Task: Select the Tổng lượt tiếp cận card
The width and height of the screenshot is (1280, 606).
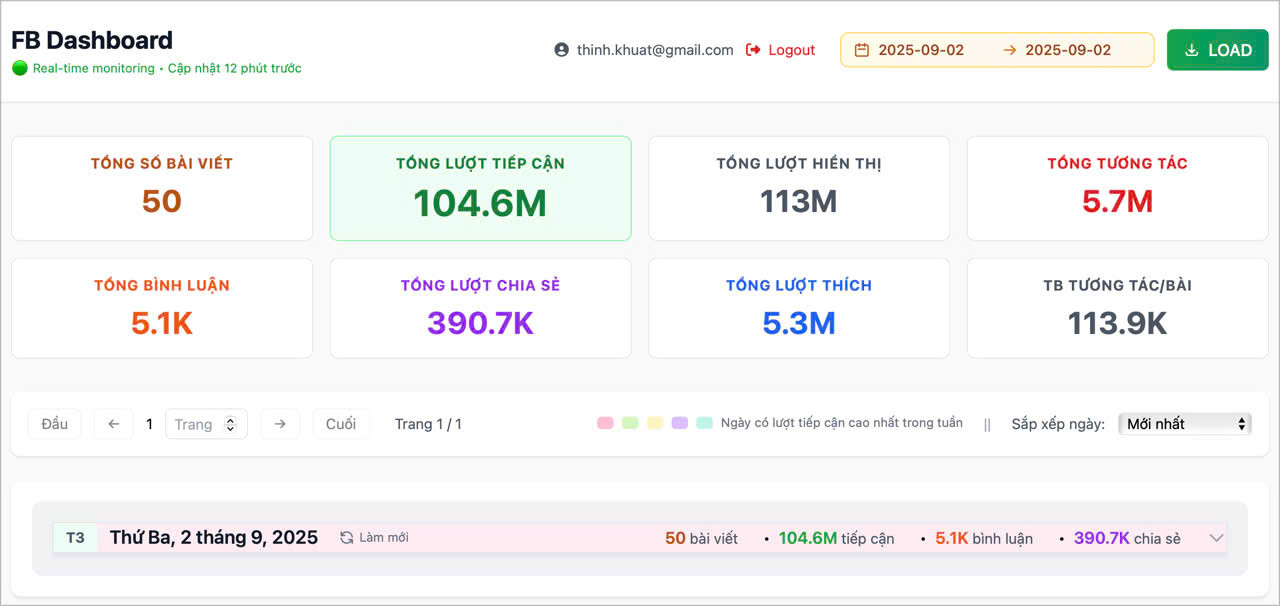Action: [480, 188]
